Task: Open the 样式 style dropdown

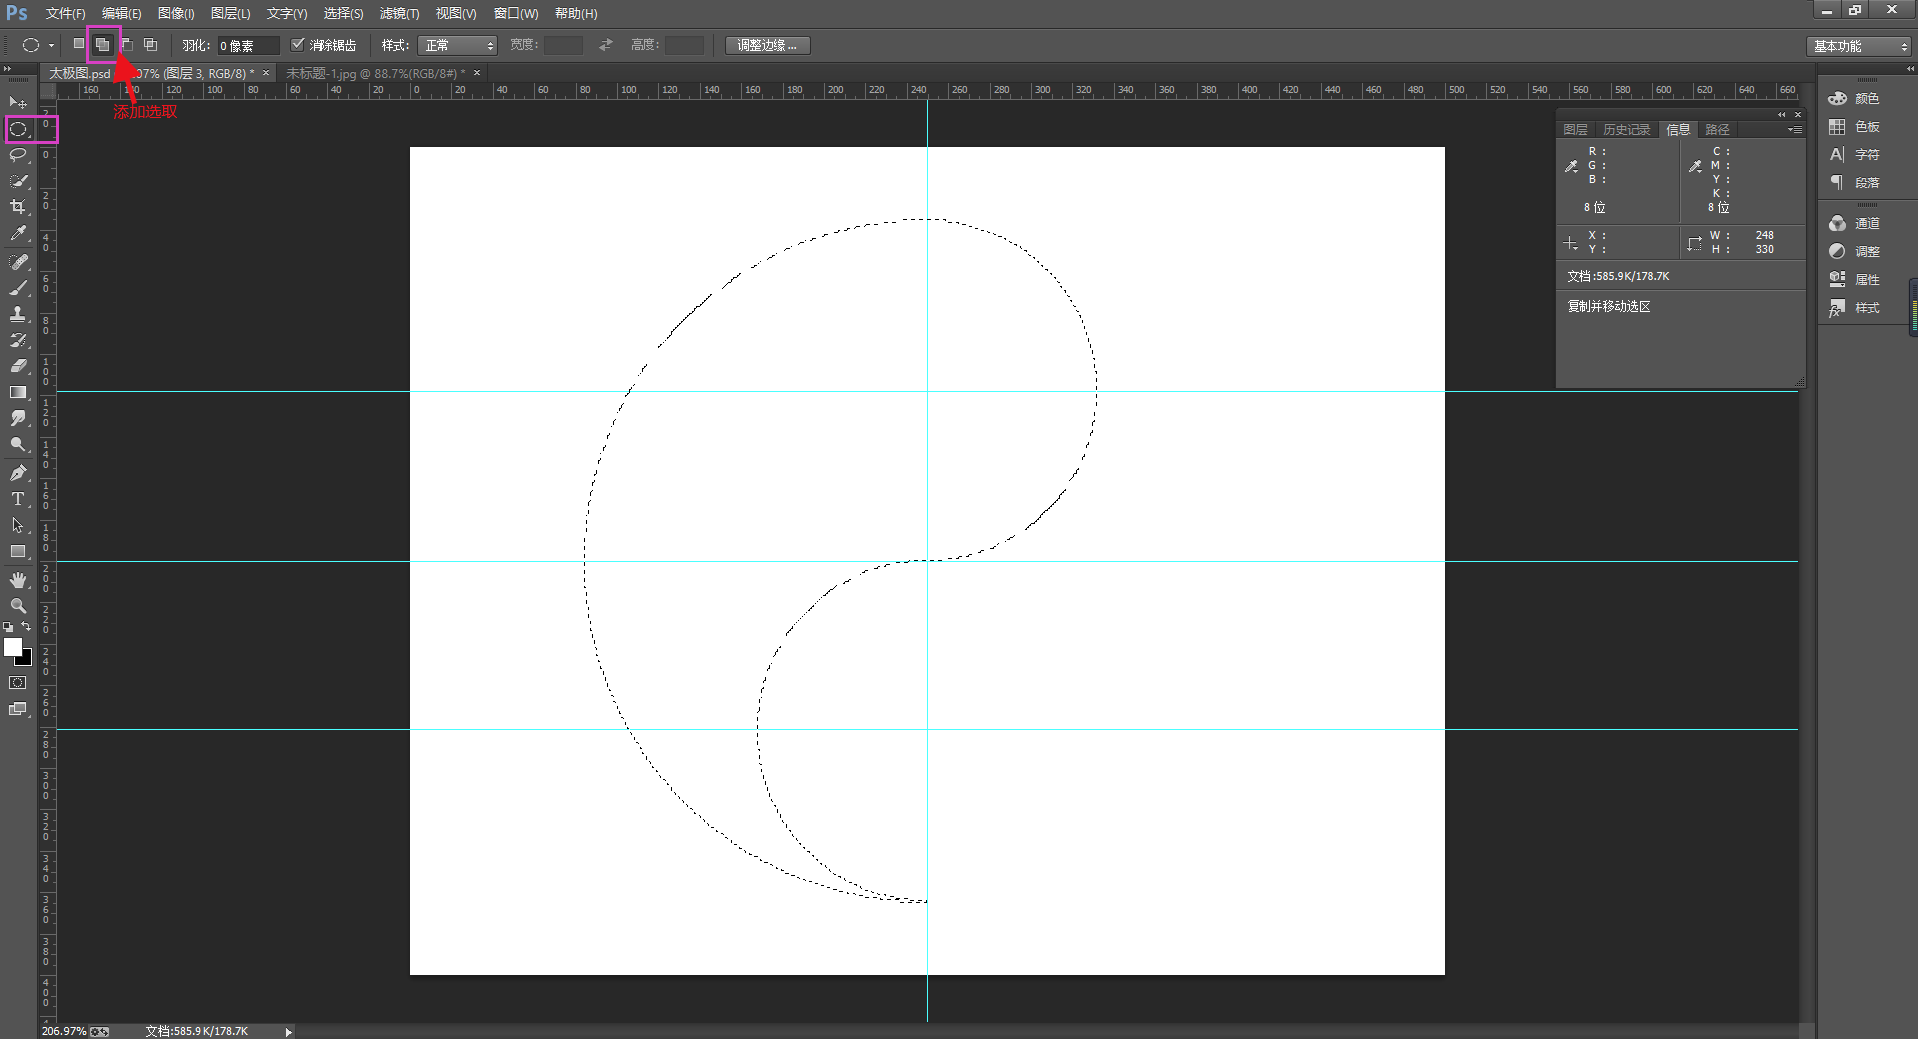Action: point(458,45)
